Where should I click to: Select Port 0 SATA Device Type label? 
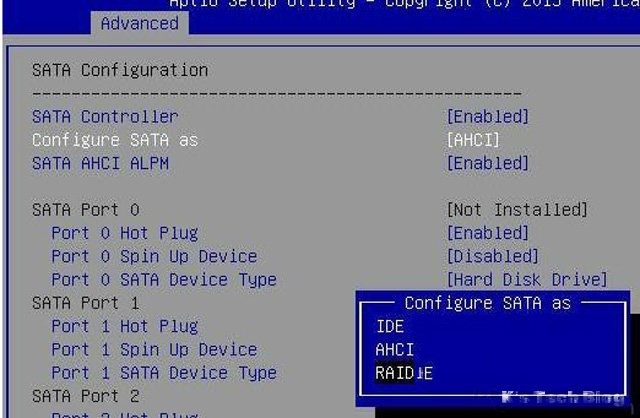pos(163,280)
